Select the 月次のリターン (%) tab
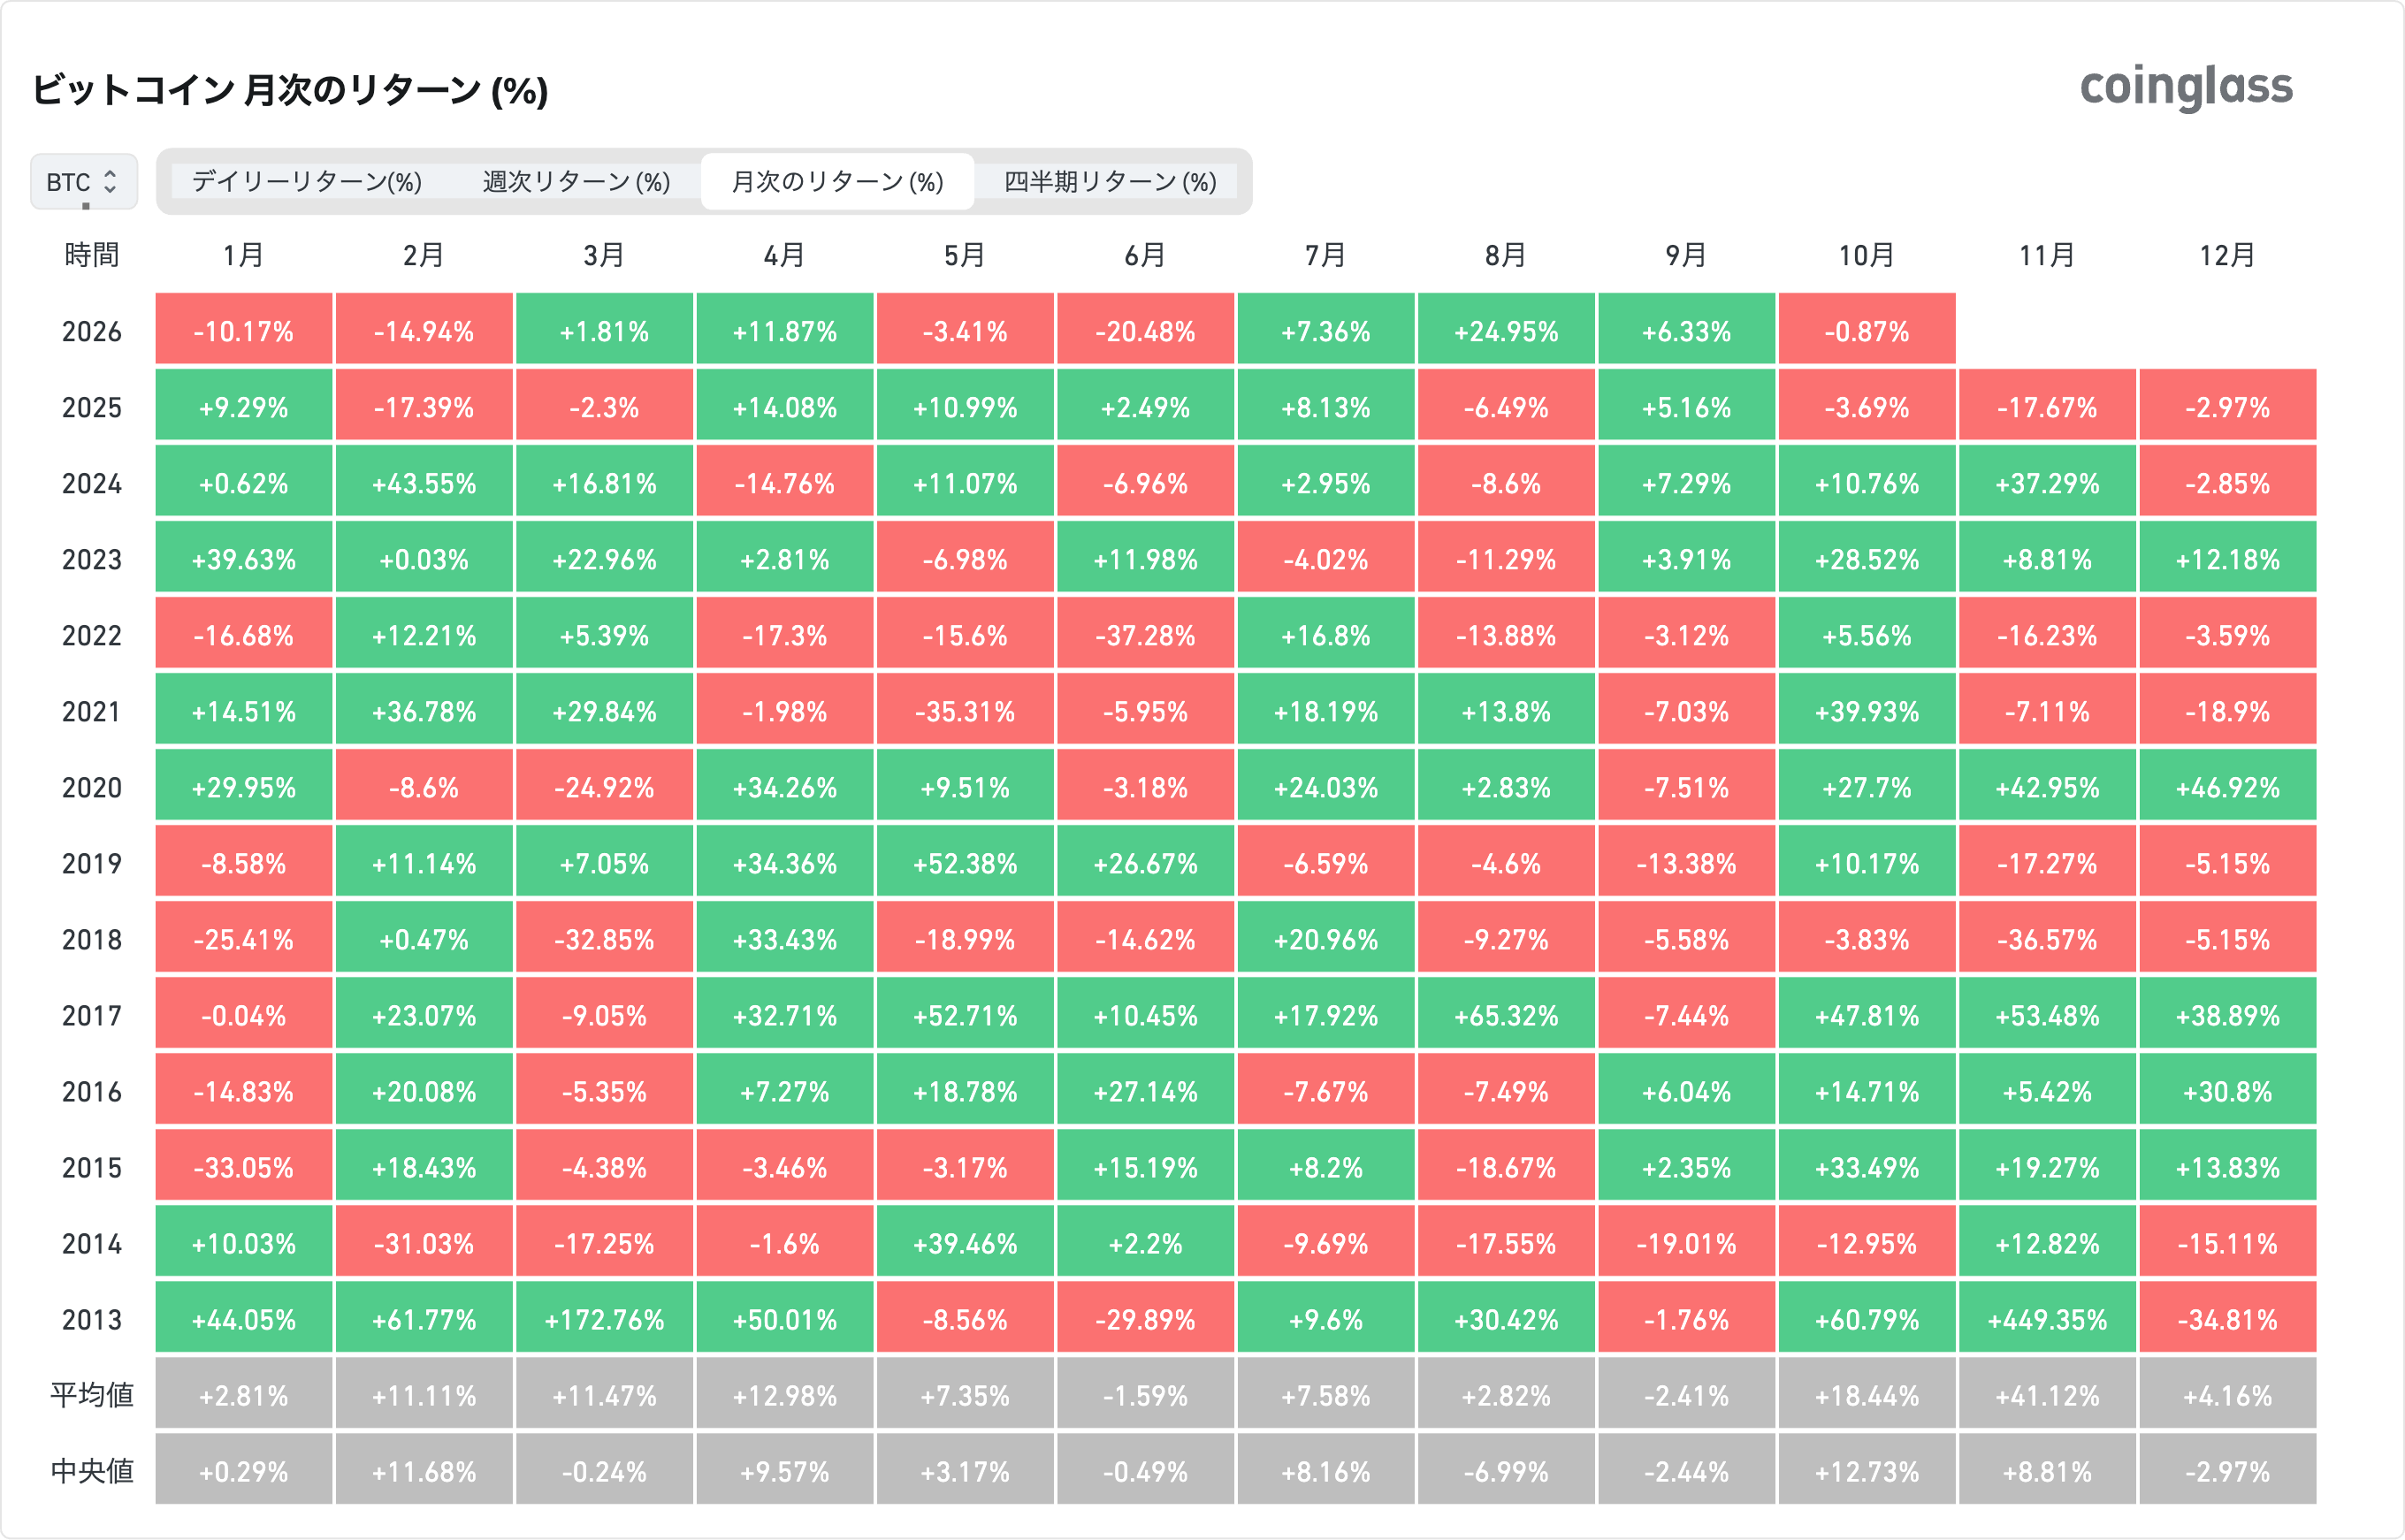 point(838,181)
